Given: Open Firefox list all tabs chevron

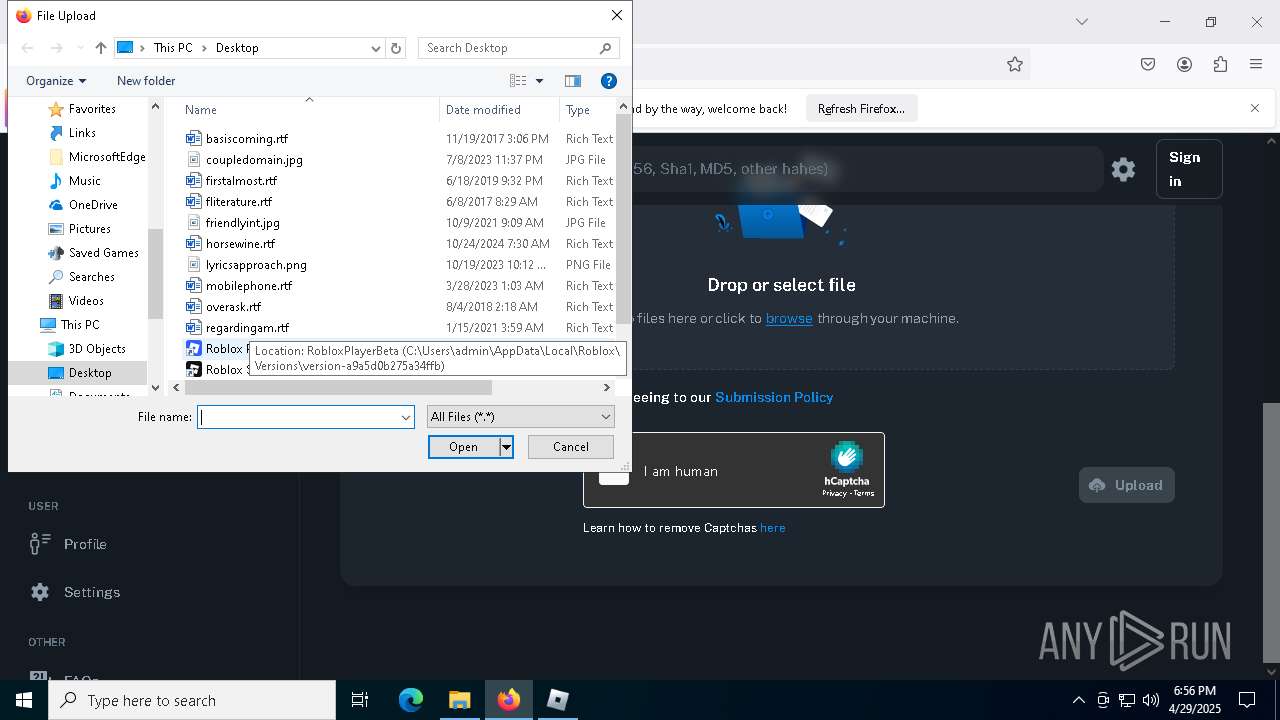Looking at the screenshot, I should (1081, 21).
